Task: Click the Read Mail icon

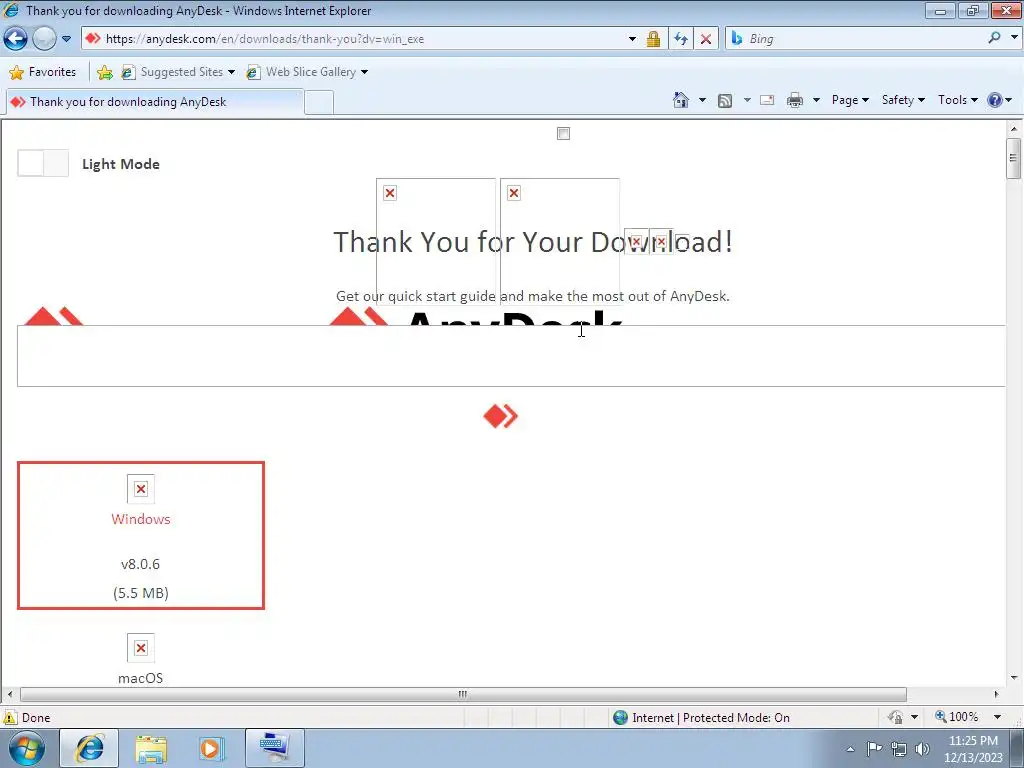Action: (x=767, y=100)
